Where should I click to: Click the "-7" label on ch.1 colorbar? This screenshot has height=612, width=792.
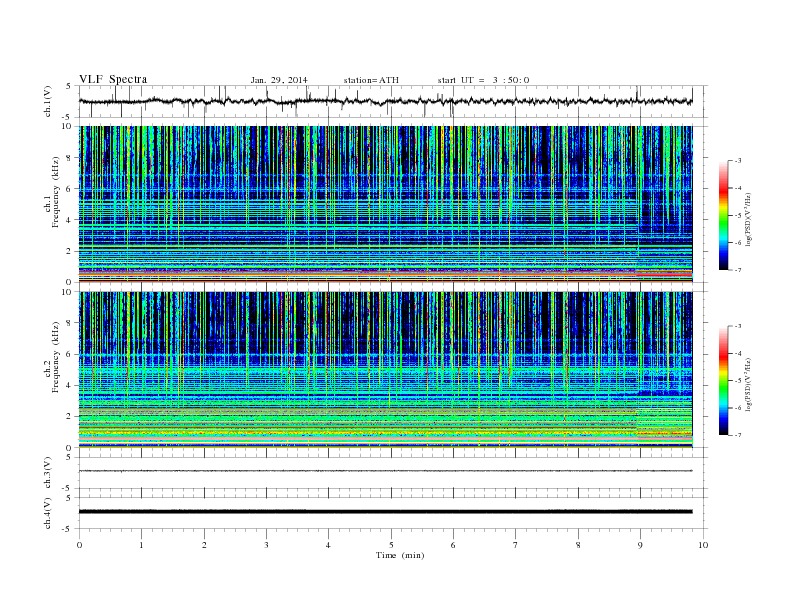(738, 270)
